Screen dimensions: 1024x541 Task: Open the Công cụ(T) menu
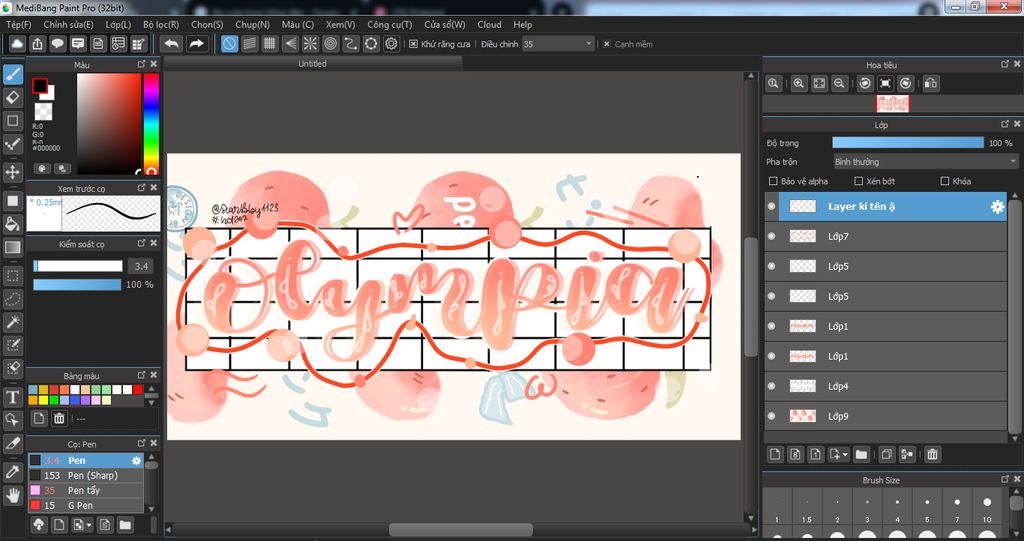pyautogui.click(x=390, y=24)
